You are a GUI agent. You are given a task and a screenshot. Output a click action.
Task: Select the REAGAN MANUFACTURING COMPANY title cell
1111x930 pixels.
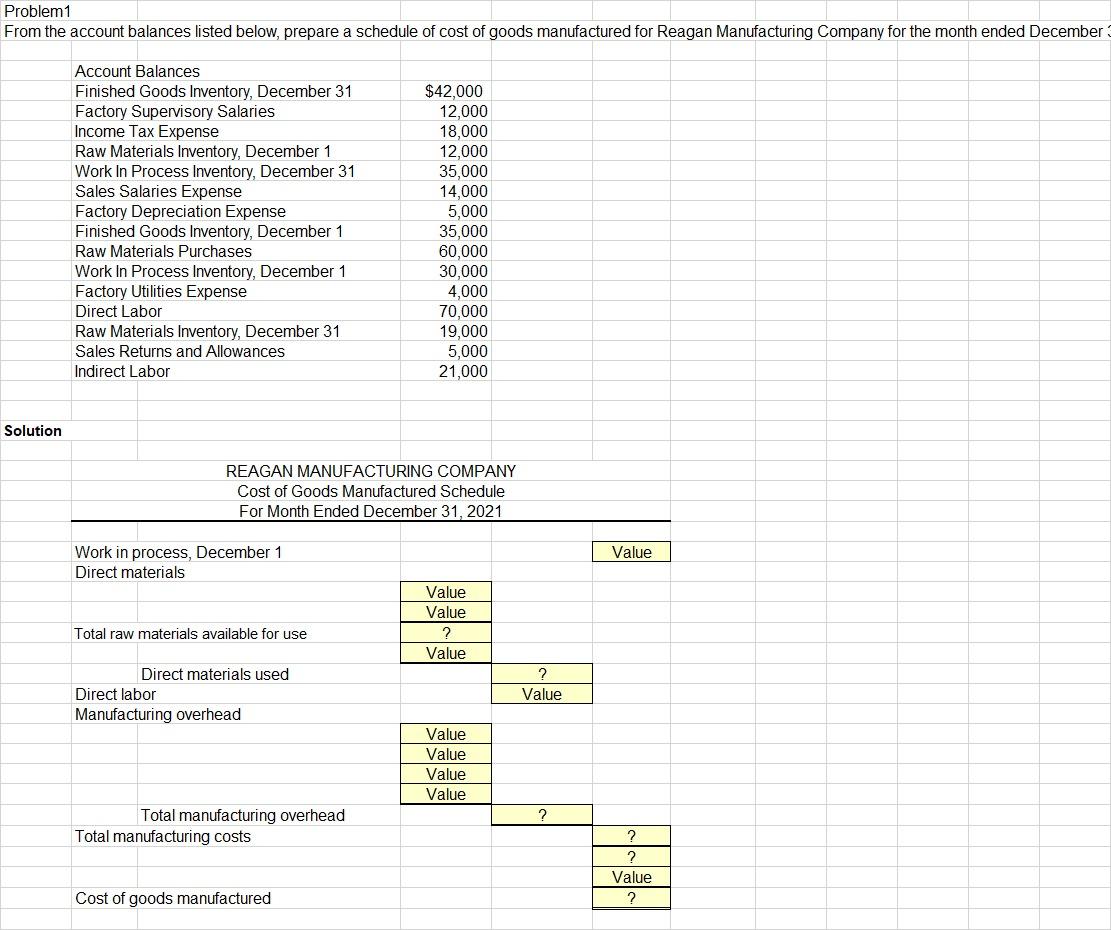370,471
